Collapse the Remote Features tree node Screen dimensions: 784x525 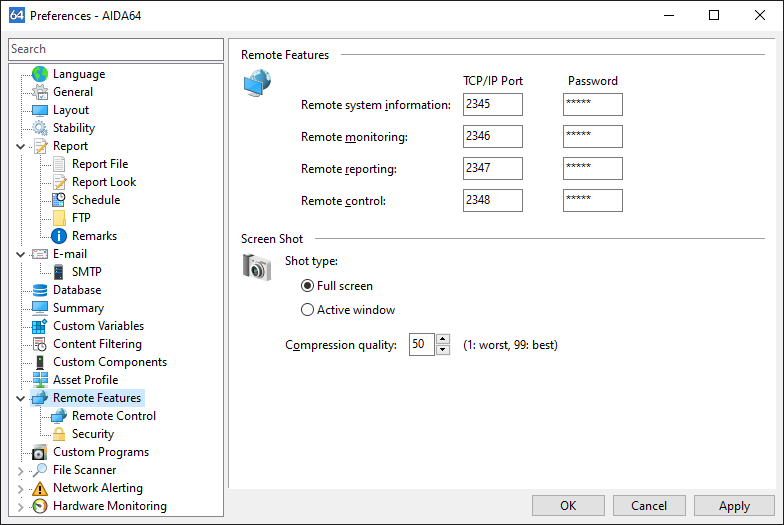coord(20,398)
